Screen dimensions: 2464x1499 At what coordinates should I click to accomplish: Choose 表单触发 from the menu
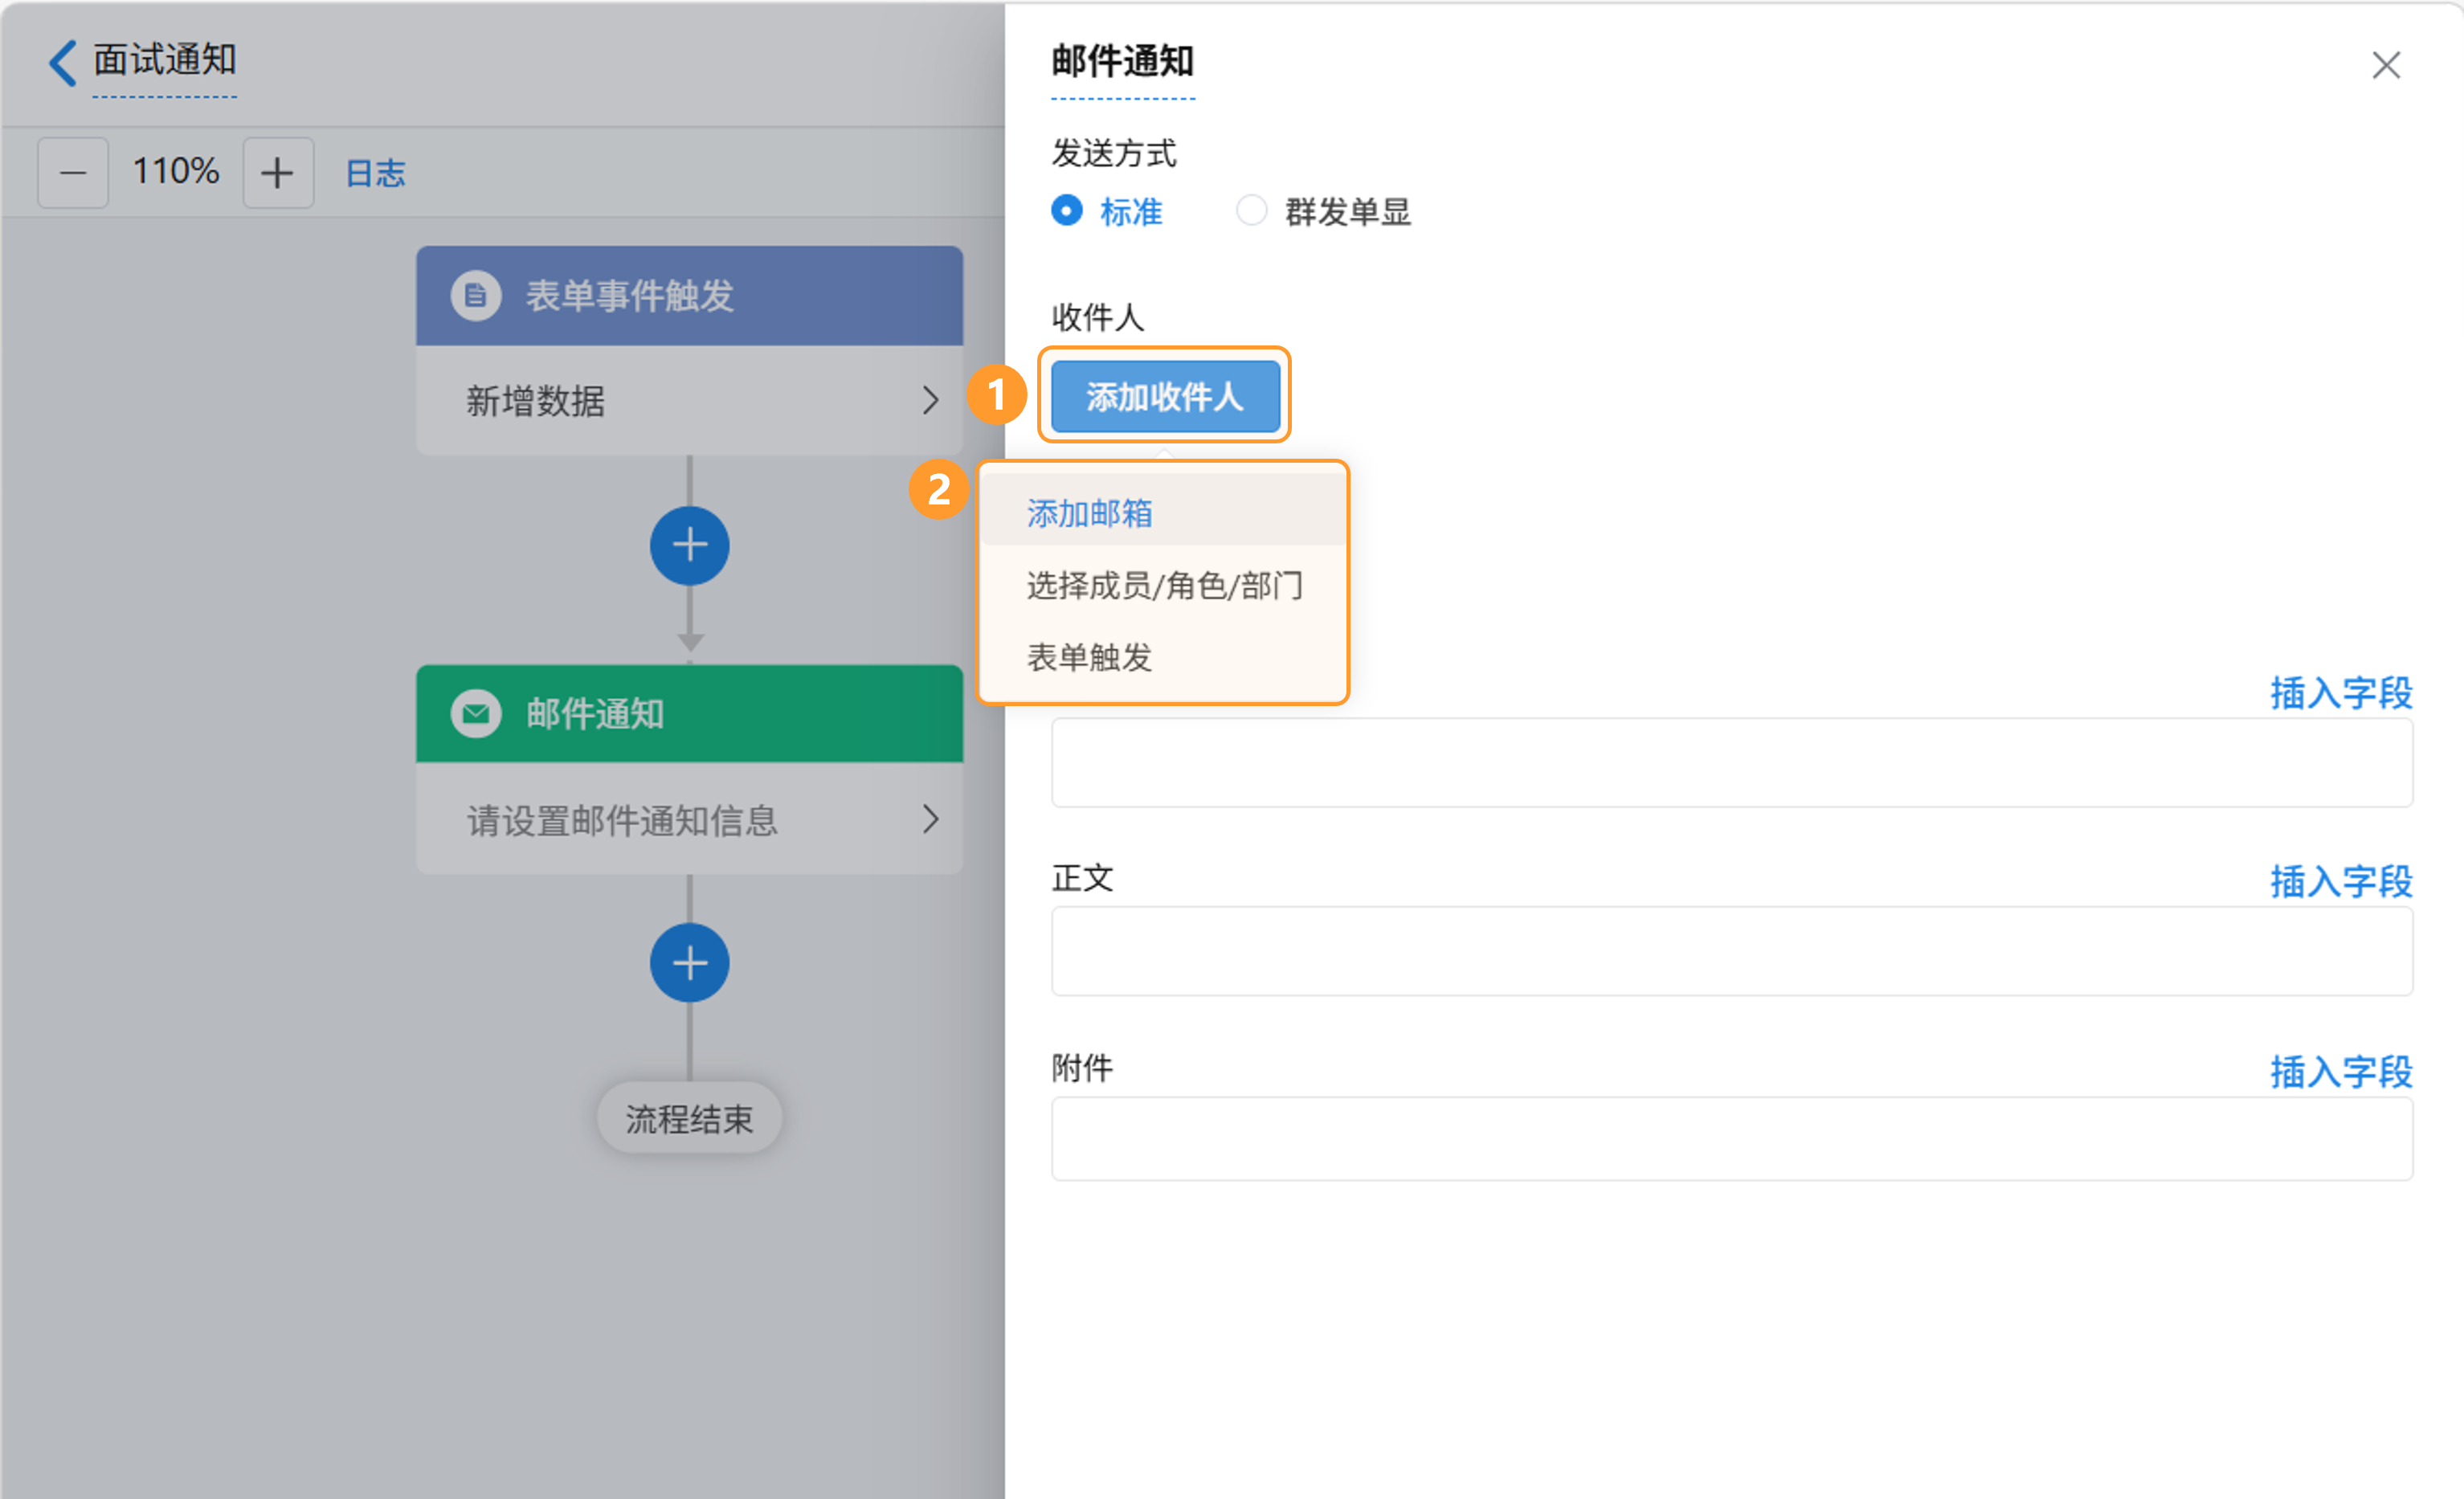pos(1089,658)
